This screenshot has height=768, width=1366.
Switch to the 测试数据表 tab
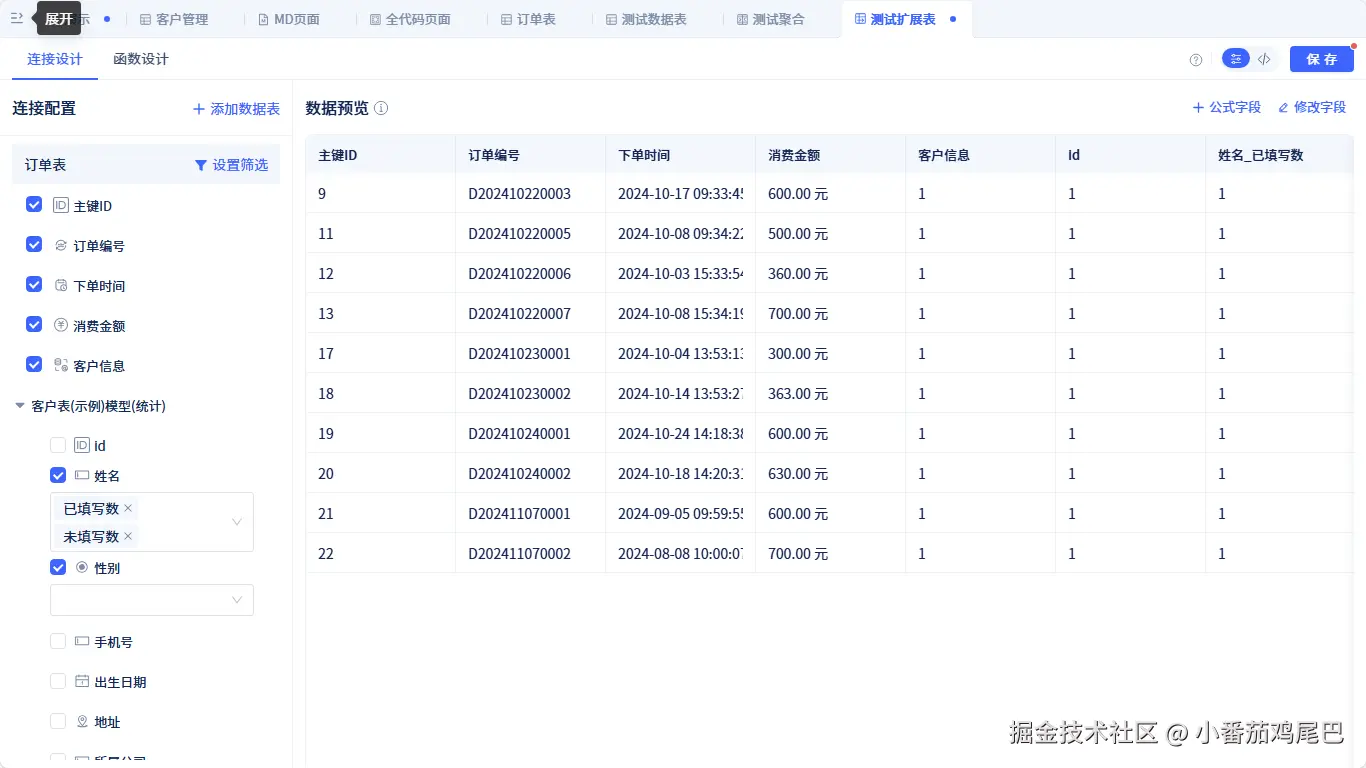(646, 19)
